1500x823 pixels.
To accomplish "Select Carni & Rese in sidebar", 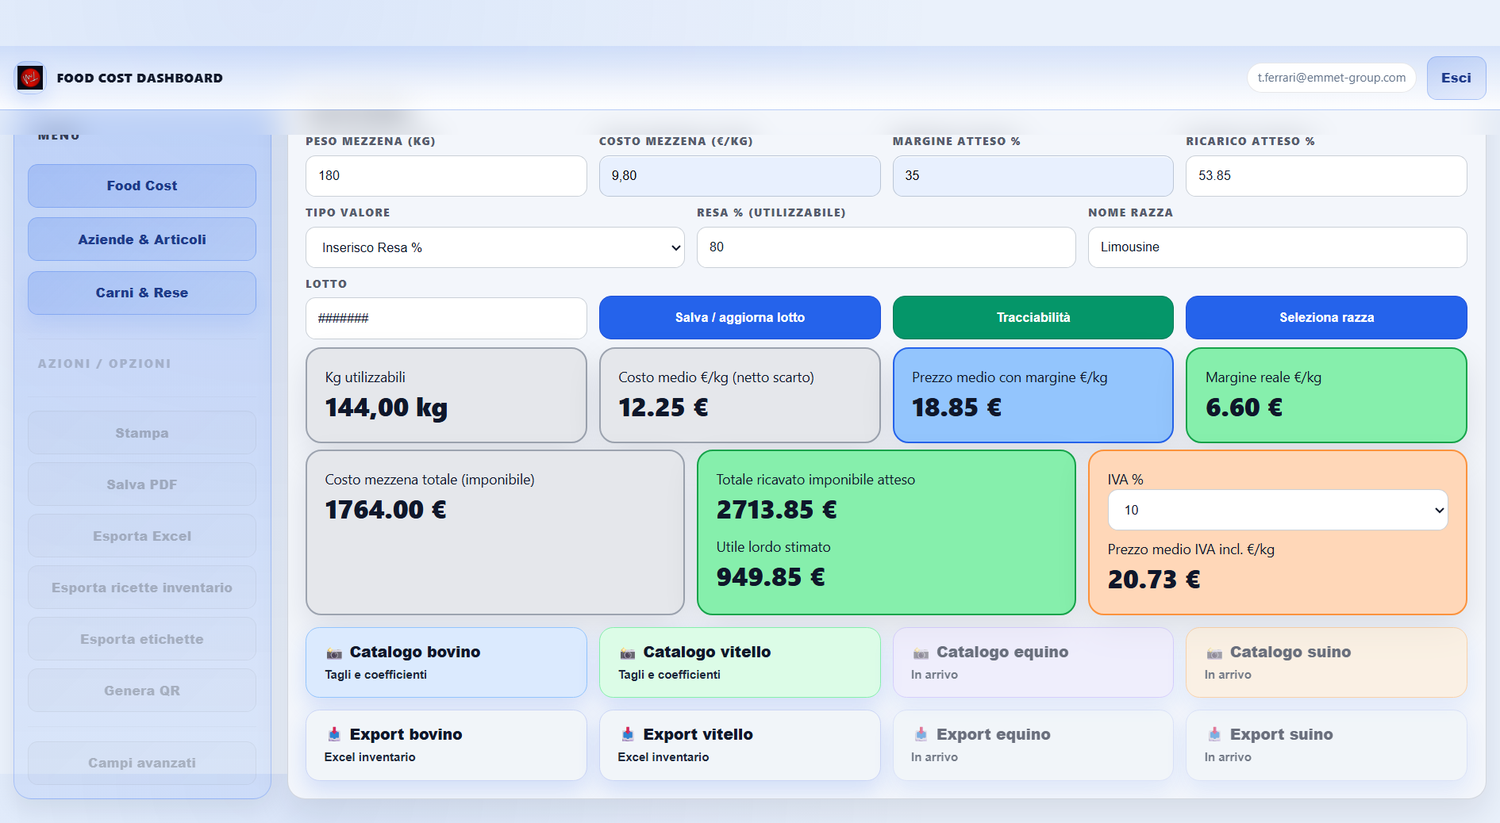I will (x=142, y=293).
